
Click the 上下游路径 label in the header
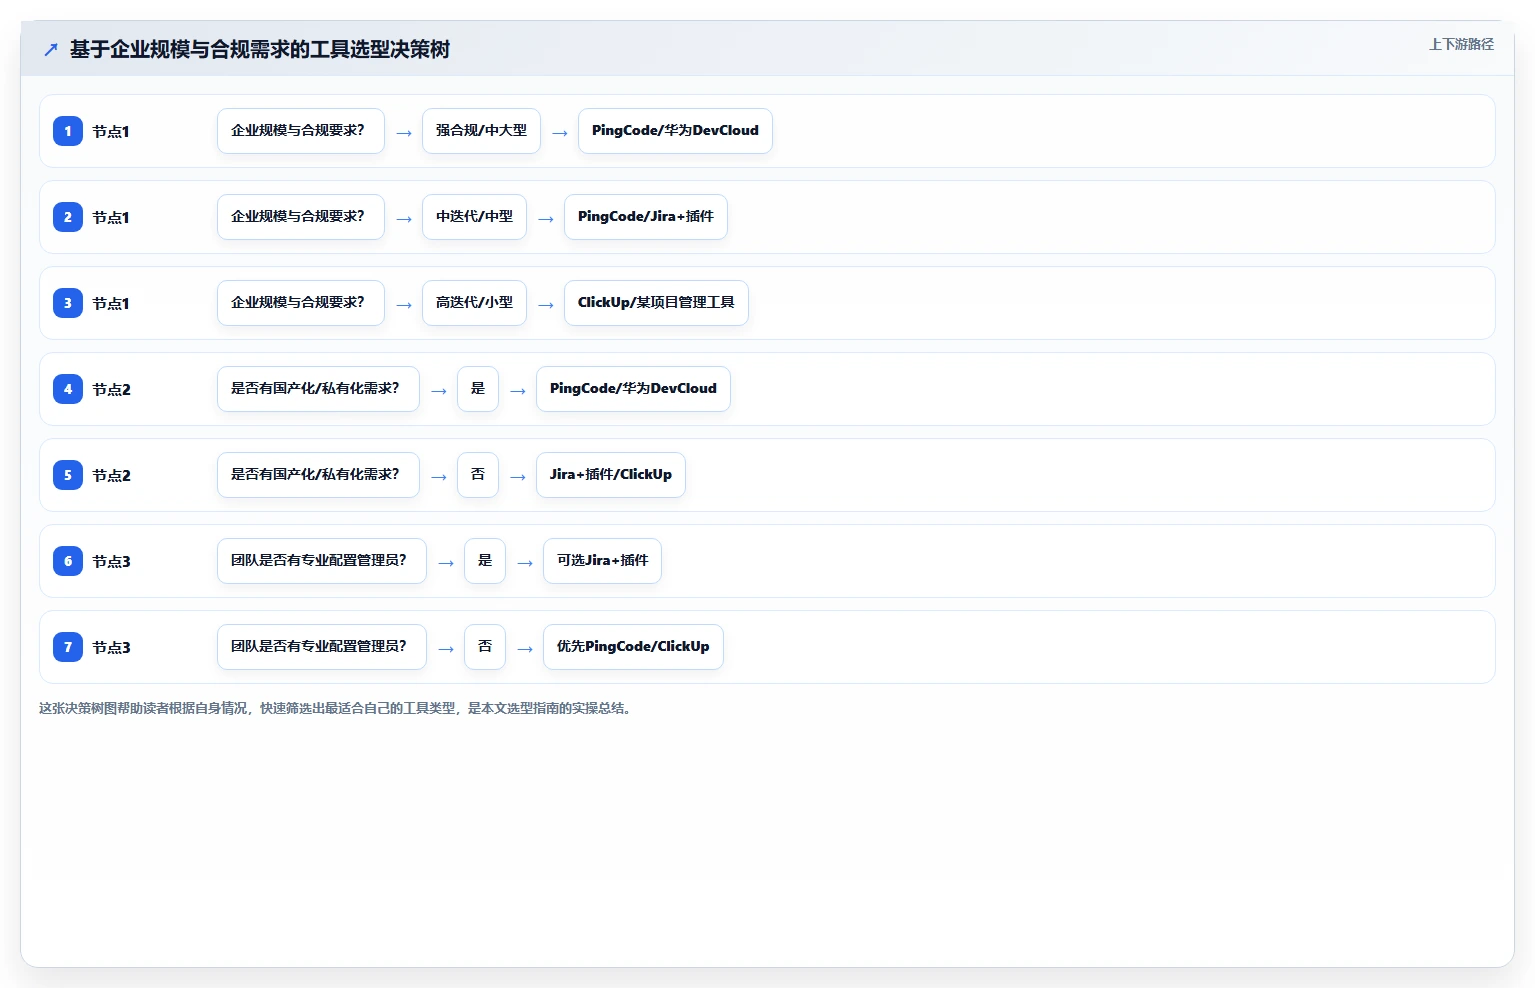(x=1461, y=44)
